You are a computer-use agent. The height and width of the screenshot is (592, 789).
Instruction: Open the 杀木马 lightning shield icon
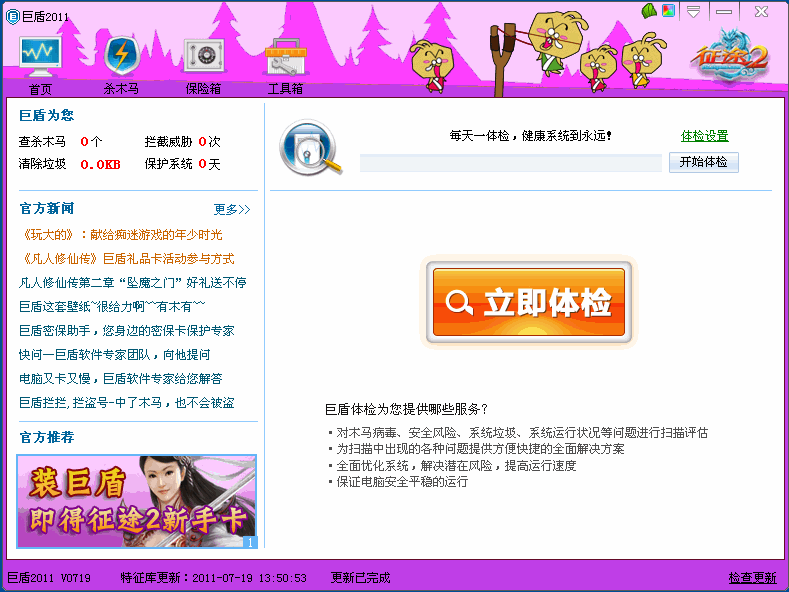(121, 56)
